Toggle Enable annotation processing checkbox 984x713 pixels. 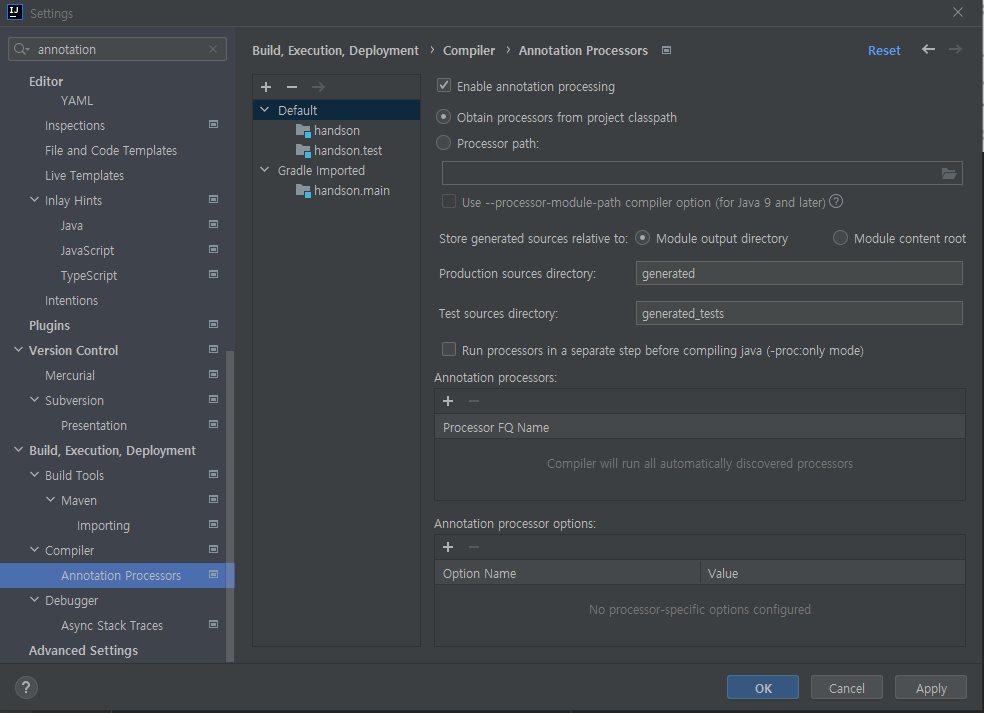click(445, 87)
